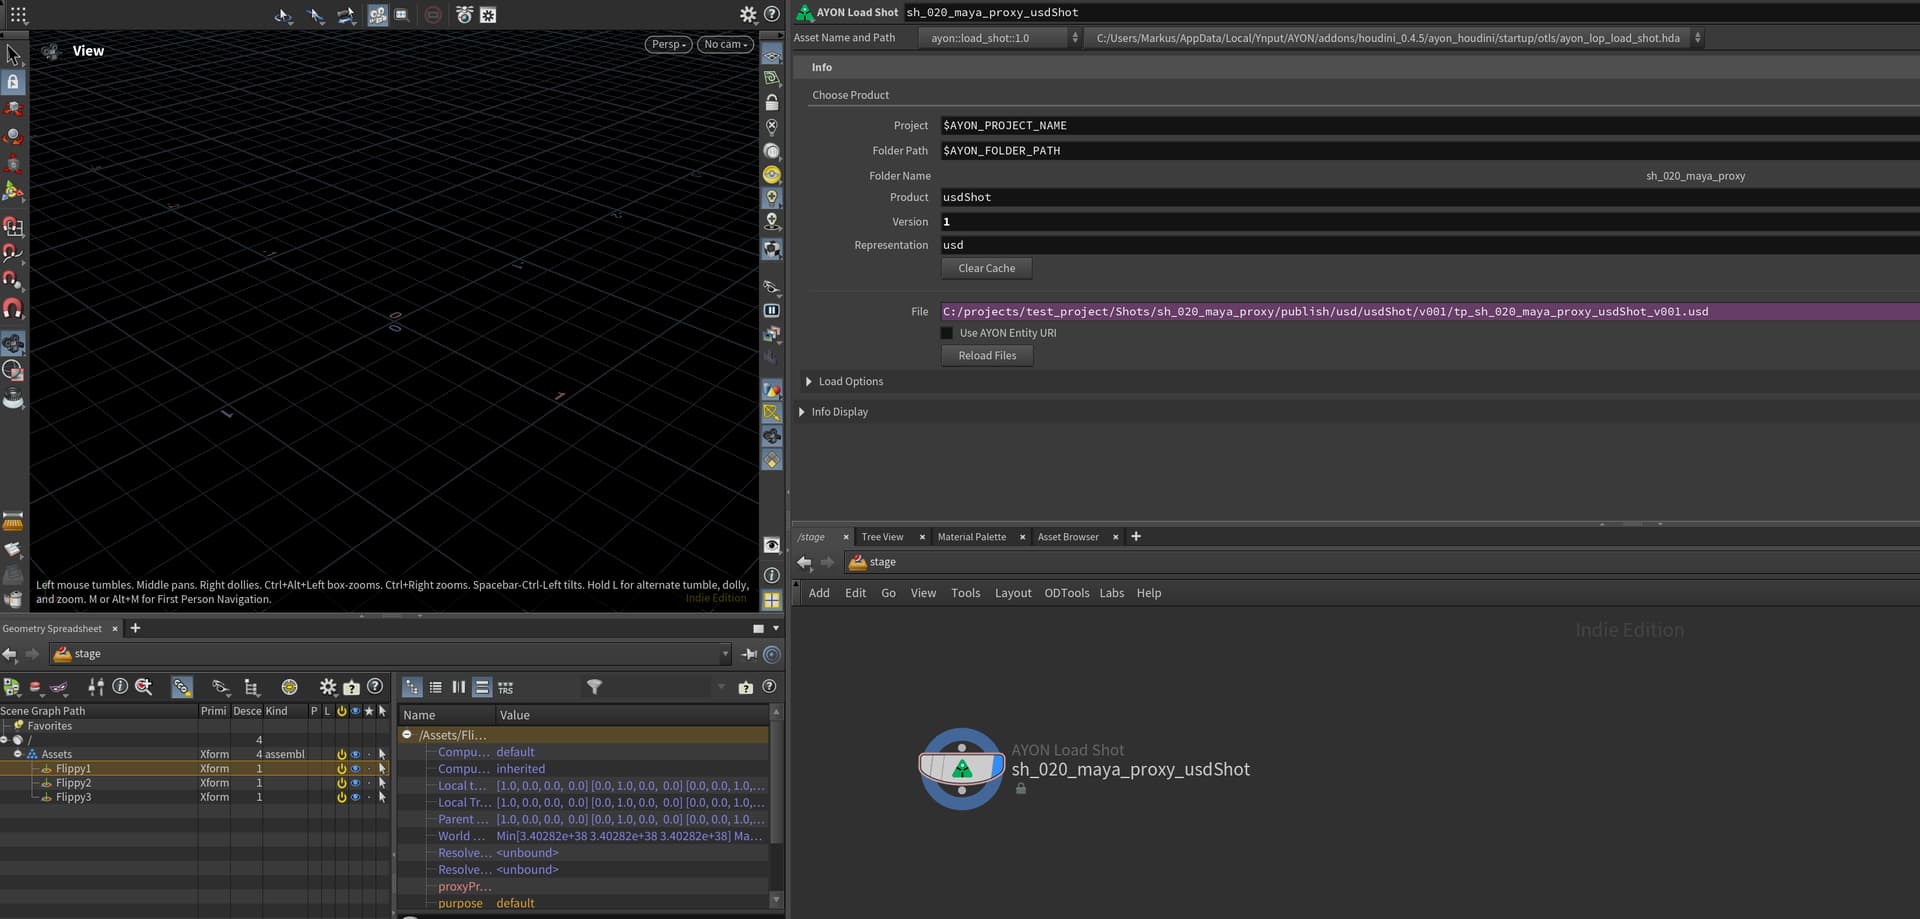Open the scene graph search magnifier icon
Image resolution: width=1920 pixels, height=919 pixels.
click(x=144, y=687)
